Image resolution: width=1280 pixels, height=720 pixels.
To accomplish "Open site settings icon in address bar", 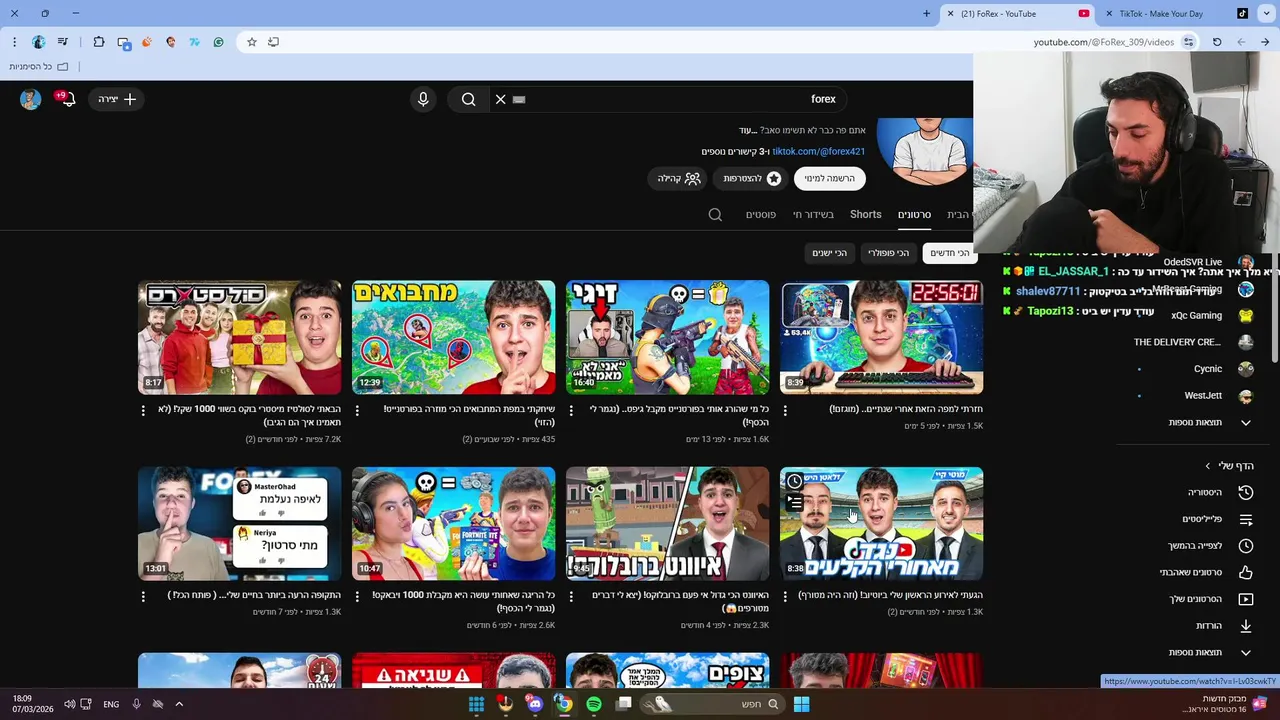I will [1188, 42].
